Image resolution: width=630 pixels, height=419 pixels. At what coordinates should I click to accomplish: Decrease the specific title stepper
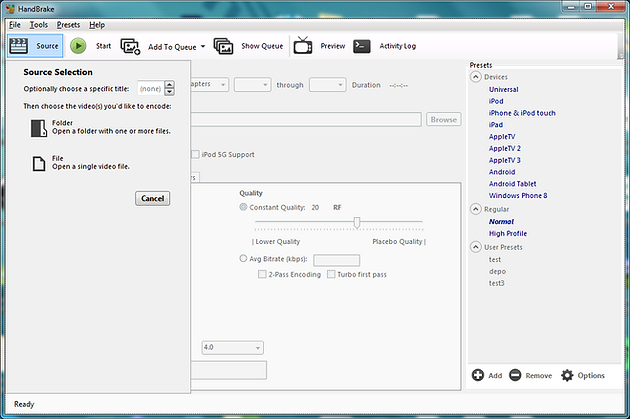(x=170, y=92)
